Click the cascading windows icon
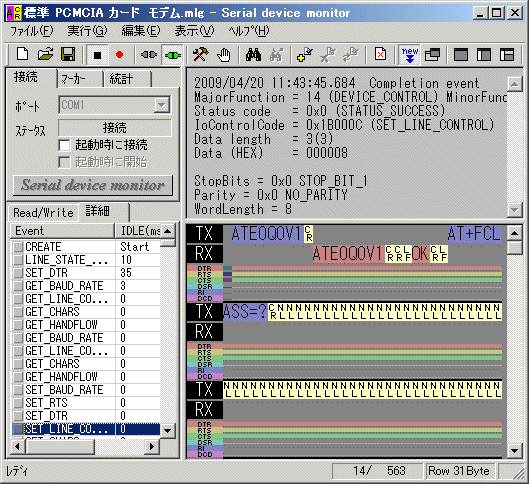 (x=433, y=55)
